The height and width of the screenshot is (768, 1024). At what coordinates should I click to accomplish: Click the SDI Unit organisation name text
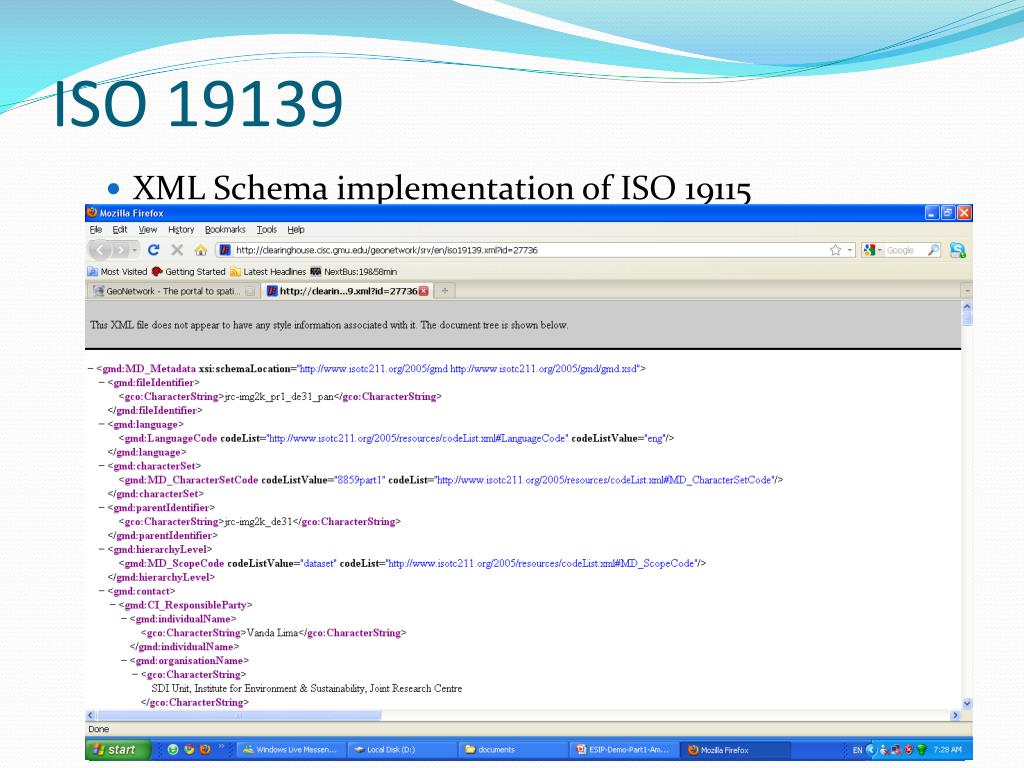point(306,688)
